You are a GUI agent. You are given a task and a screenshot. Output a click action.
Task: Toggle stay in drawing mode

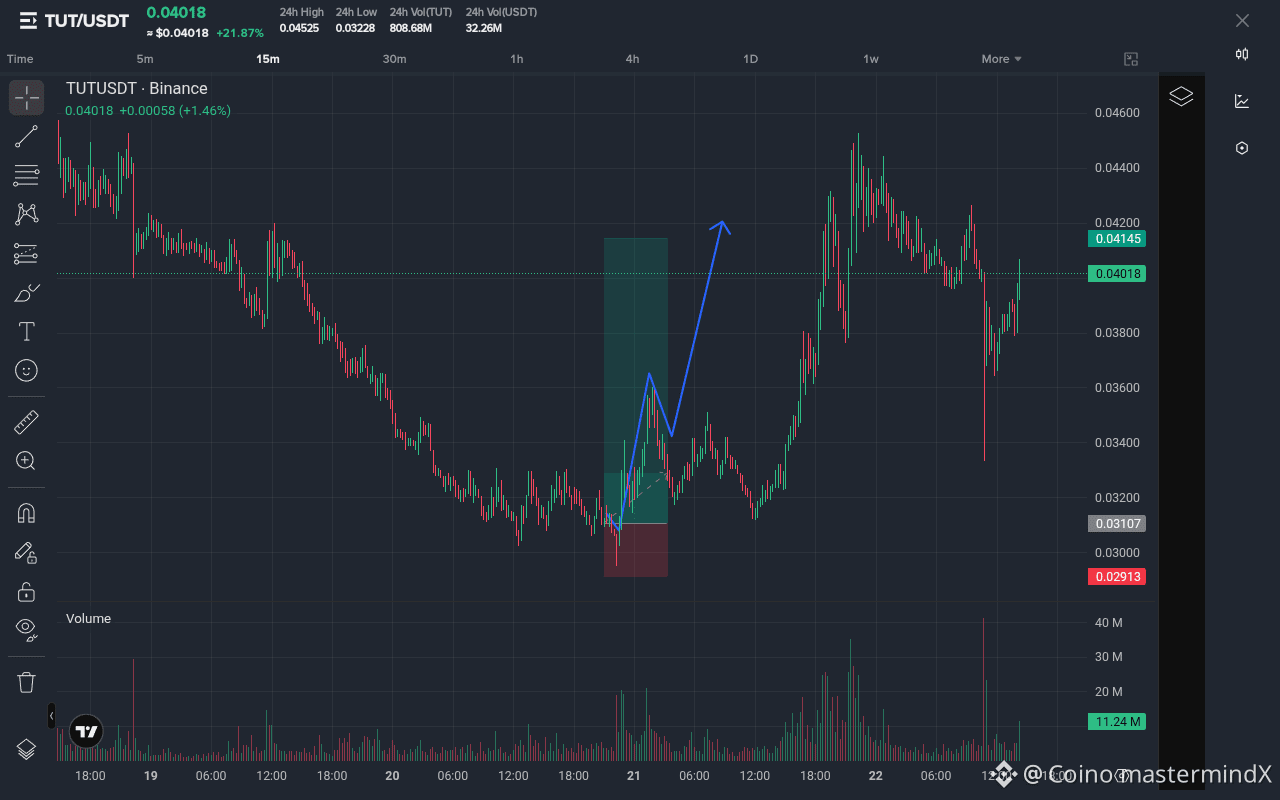tap(27, 552)
